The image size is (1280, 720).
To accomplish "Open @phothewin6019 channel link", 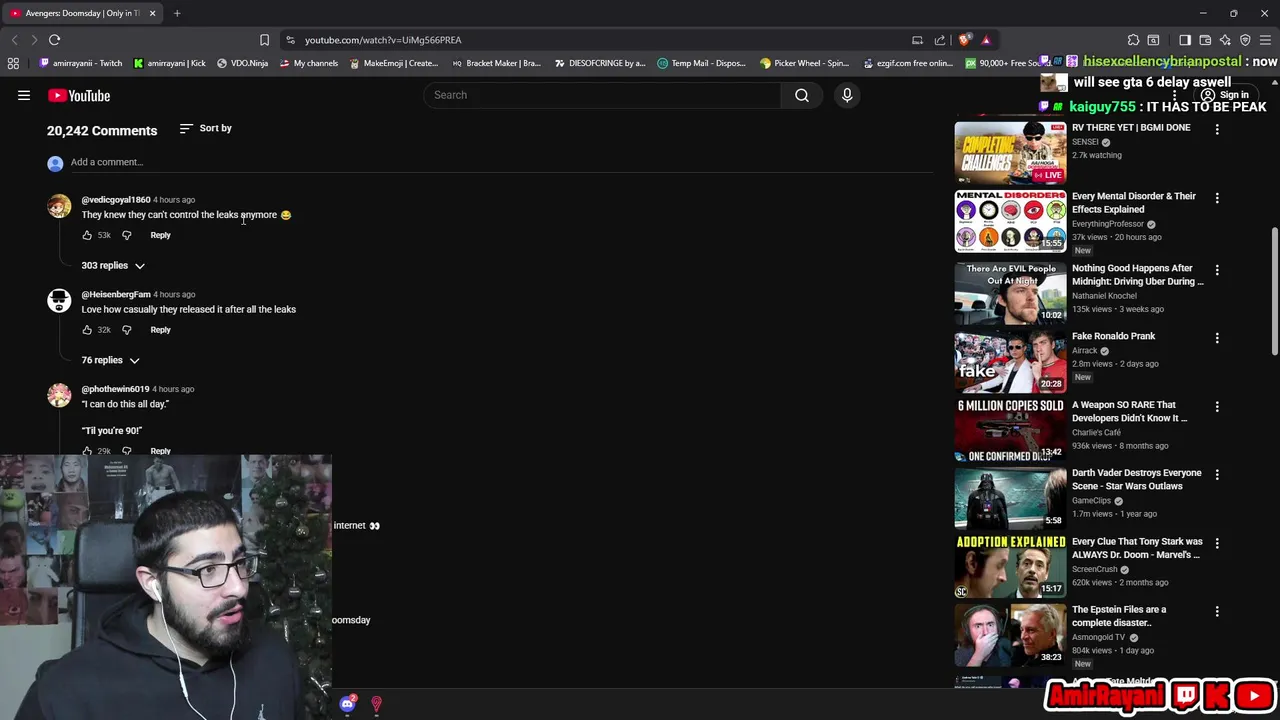I will point(115,389).
